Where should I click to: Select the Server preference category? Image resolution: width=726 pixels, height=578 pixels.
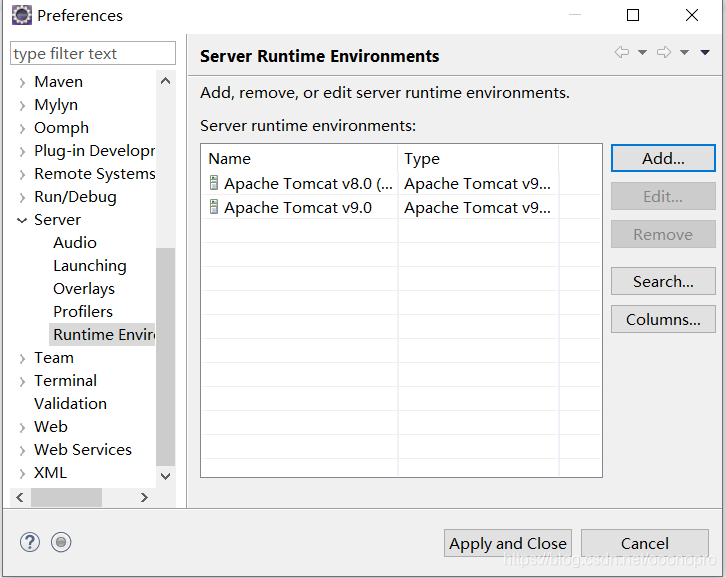click(57, 220)
